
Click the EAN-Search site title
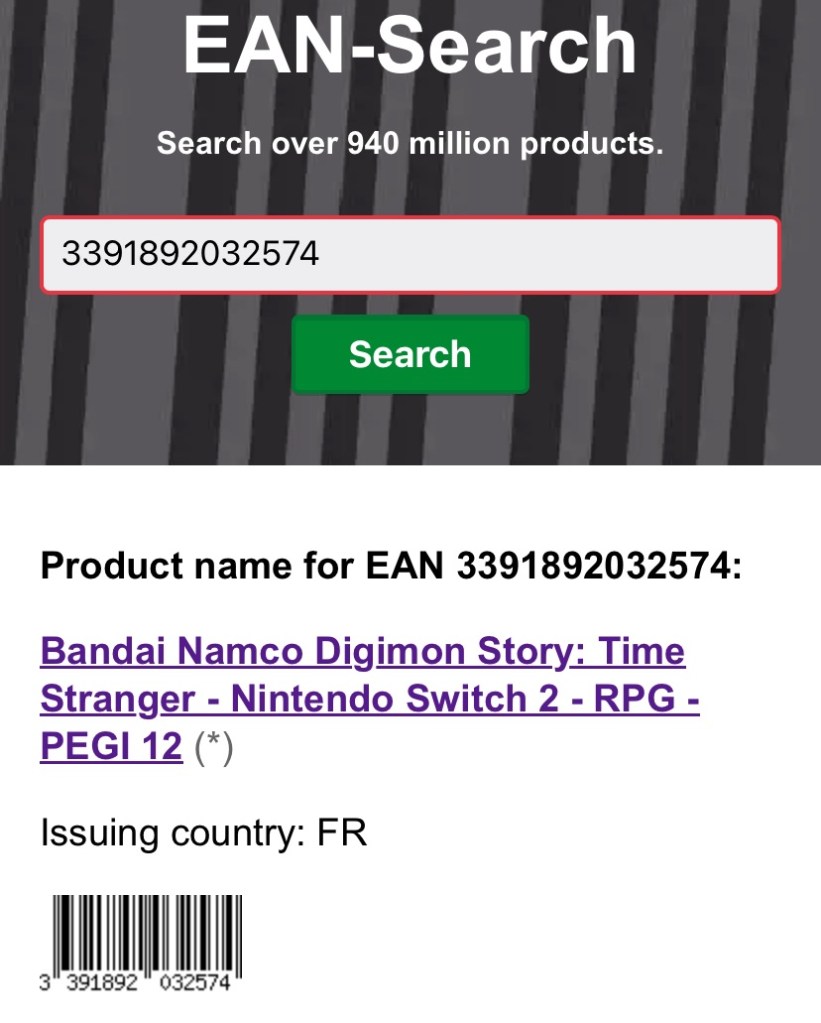click(410, 45)
